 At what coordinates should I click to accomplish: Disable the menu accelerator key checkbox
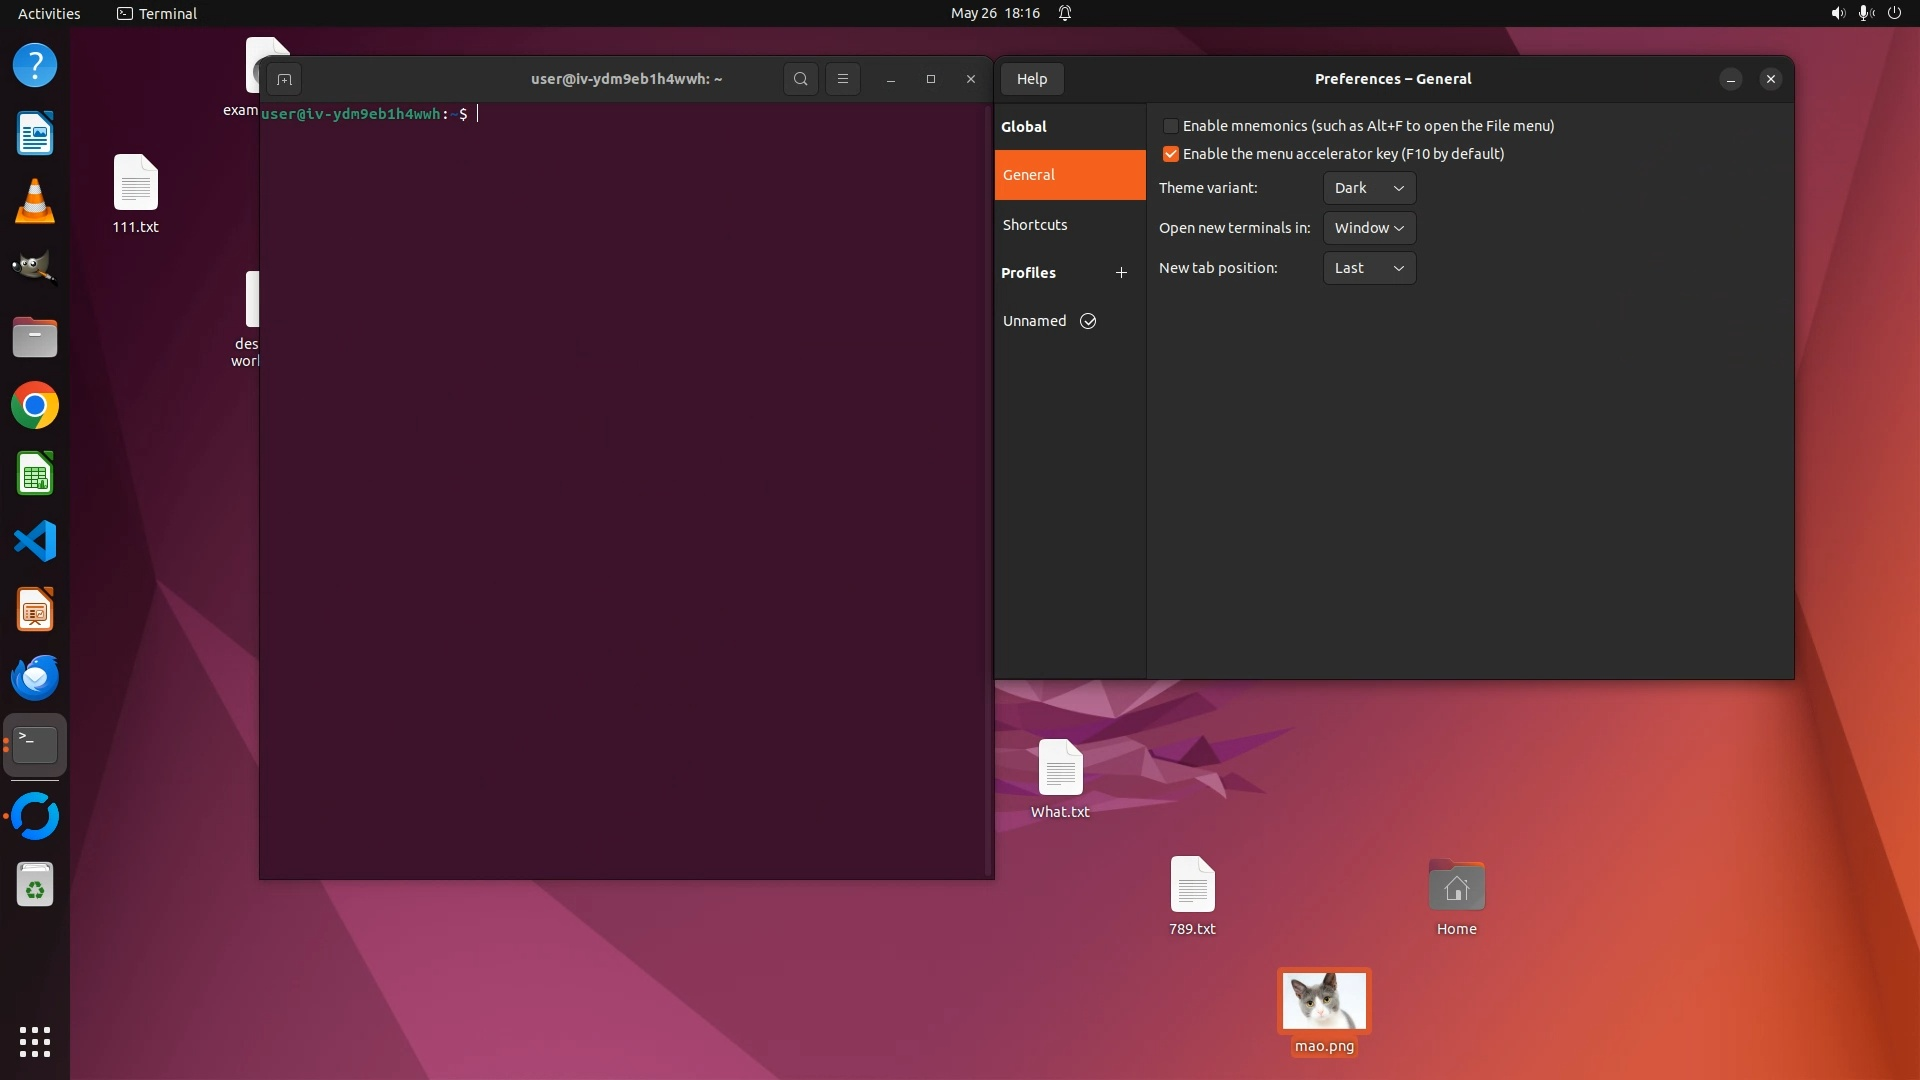tap(1170, 154)
